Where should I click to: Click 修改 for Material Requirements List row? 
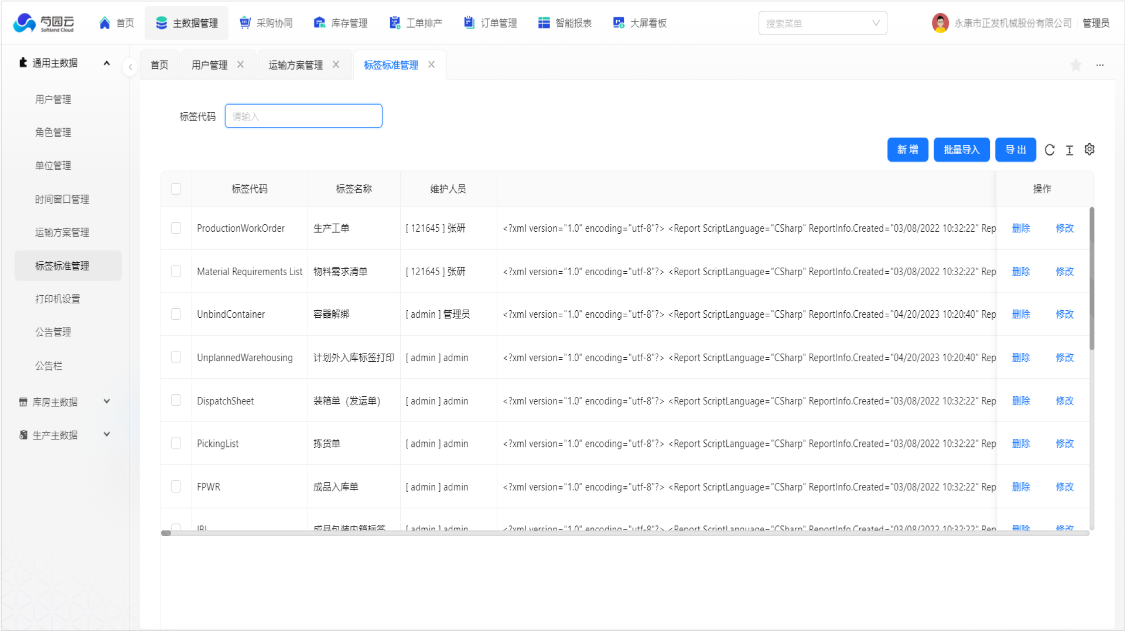point(1065,271)
